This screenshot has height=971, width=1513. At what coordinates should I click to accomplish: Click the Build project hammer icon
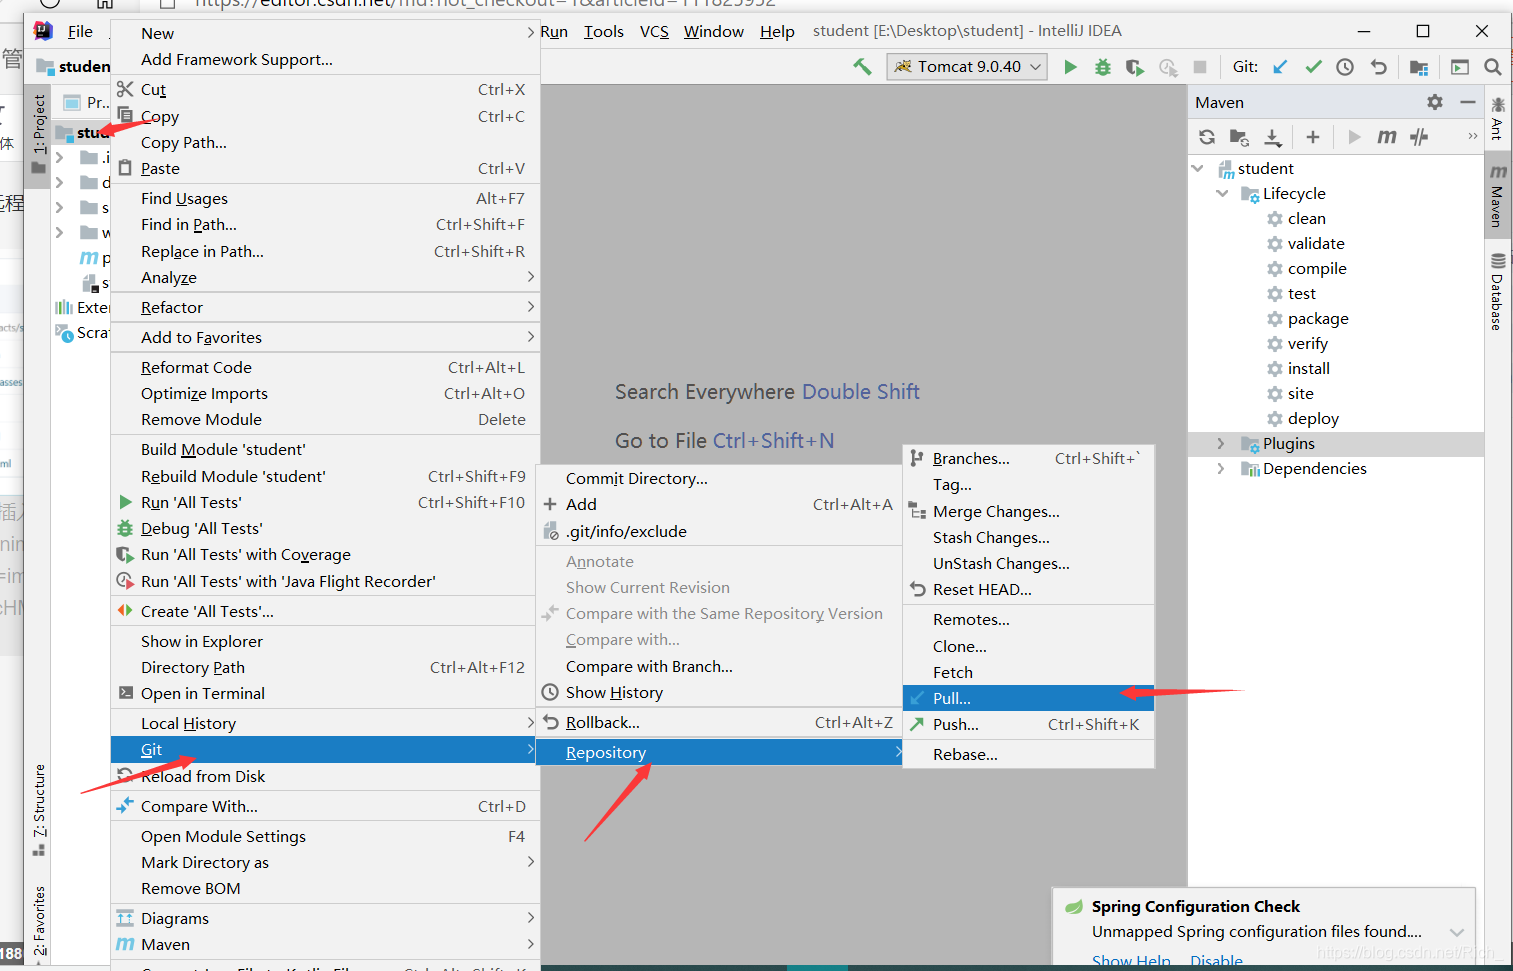[x=862, y=67]
